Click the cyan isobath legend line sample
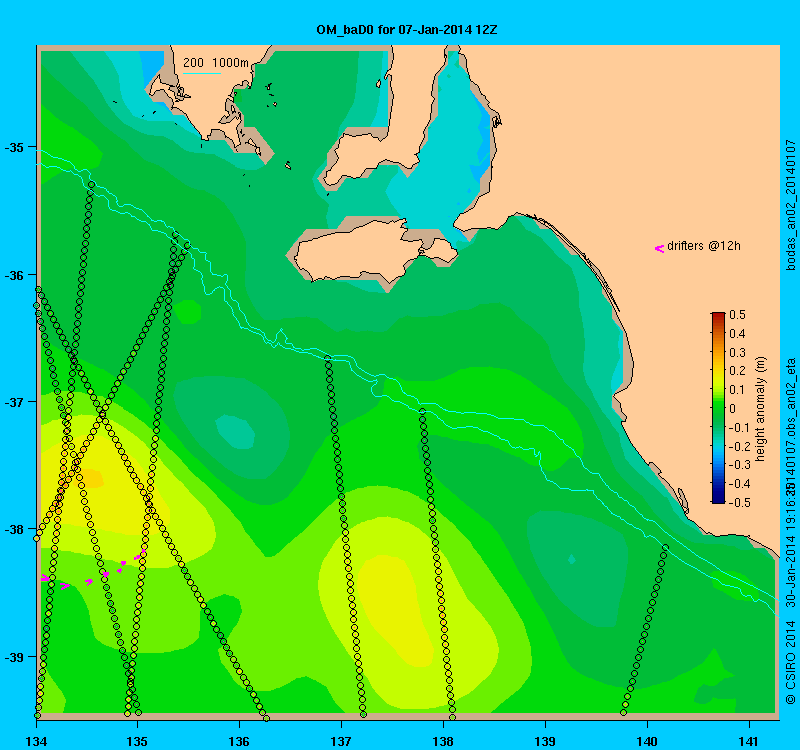The height and width of the screenshot is (750, 800). coord(202,73)
